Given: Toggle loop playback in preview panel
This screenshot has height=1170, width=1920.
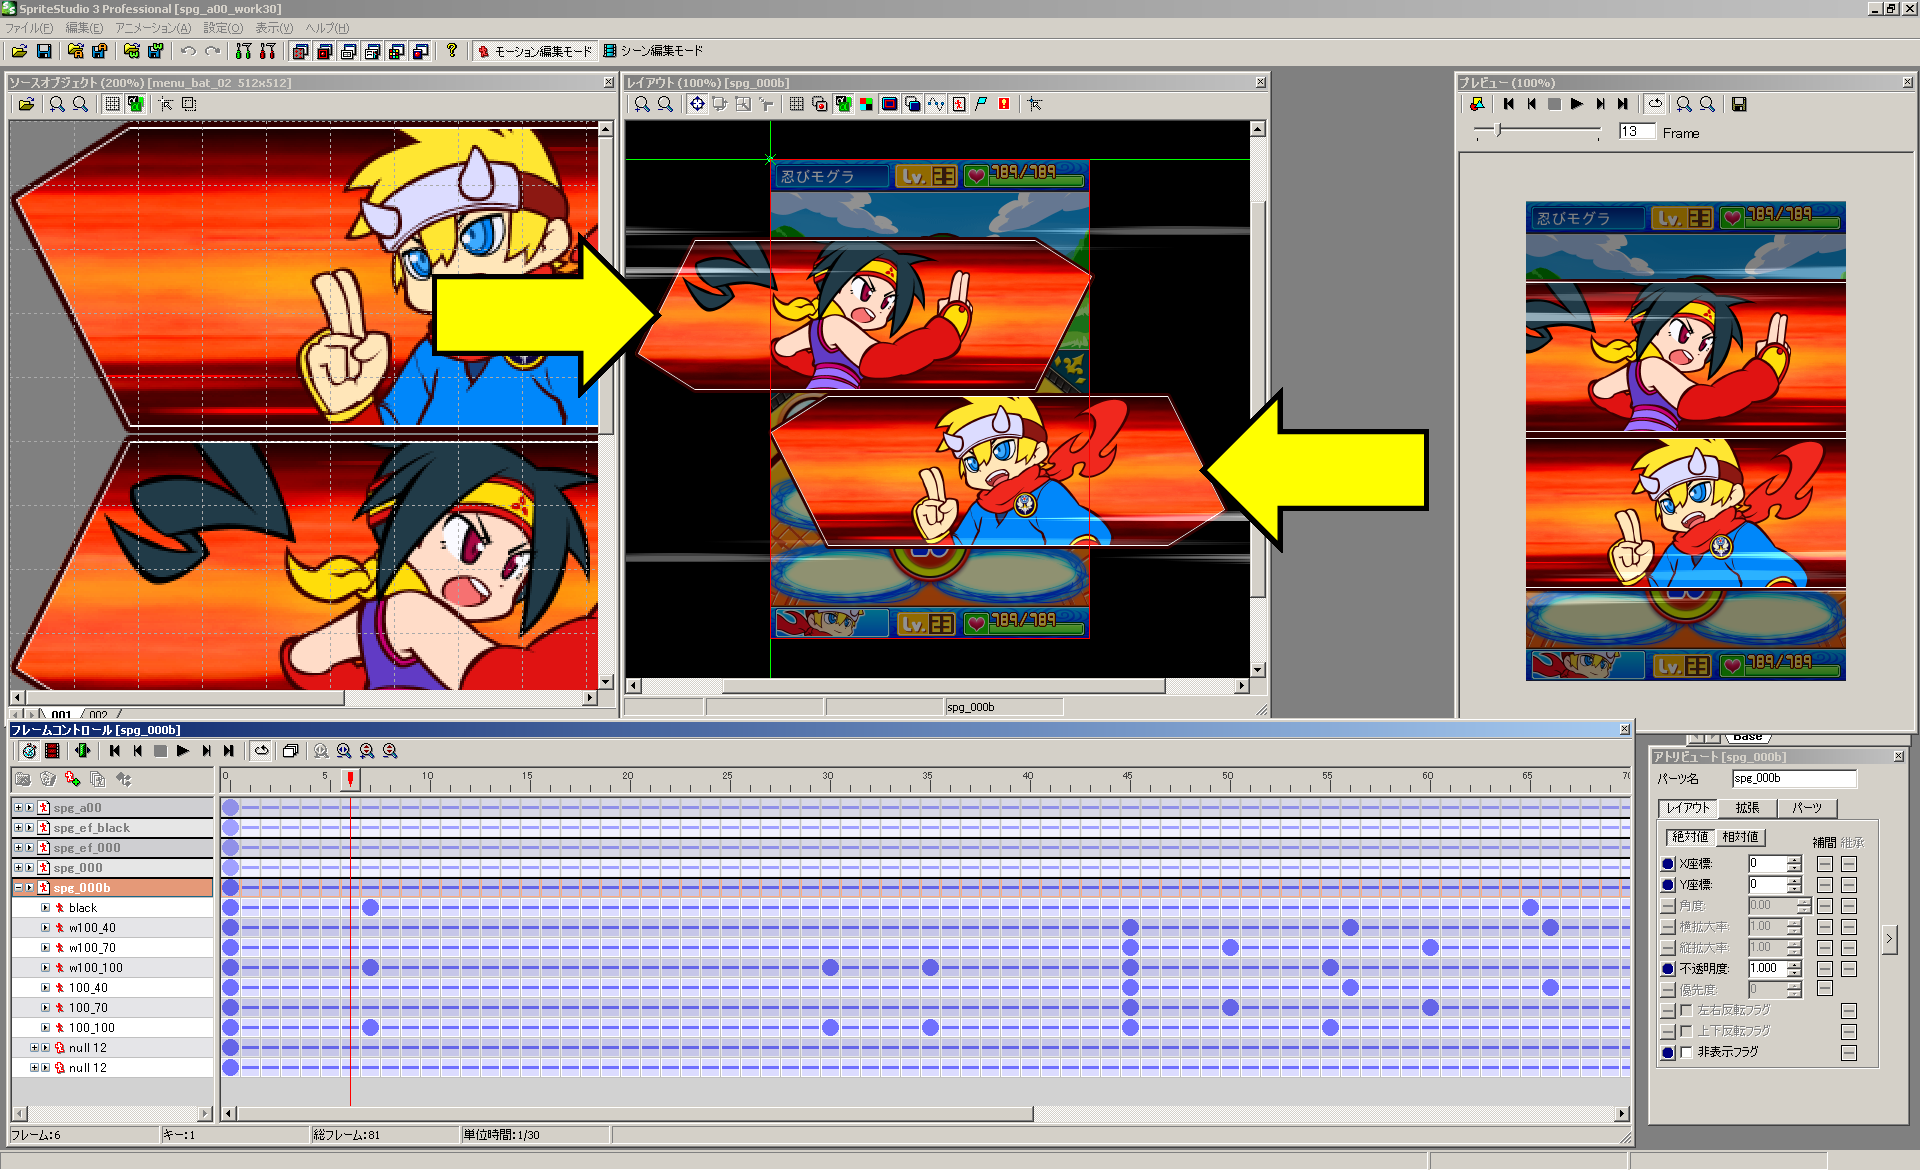Looking at the screenshot, I should click(1655, 104).
